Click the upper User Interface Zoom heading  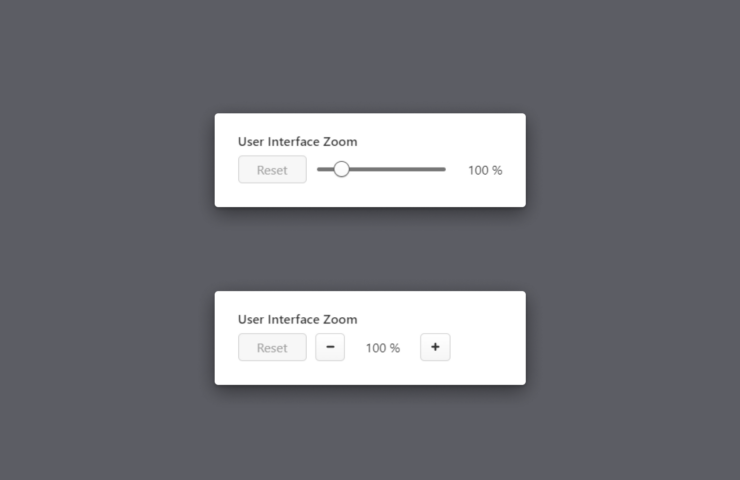tap(297, 142)
